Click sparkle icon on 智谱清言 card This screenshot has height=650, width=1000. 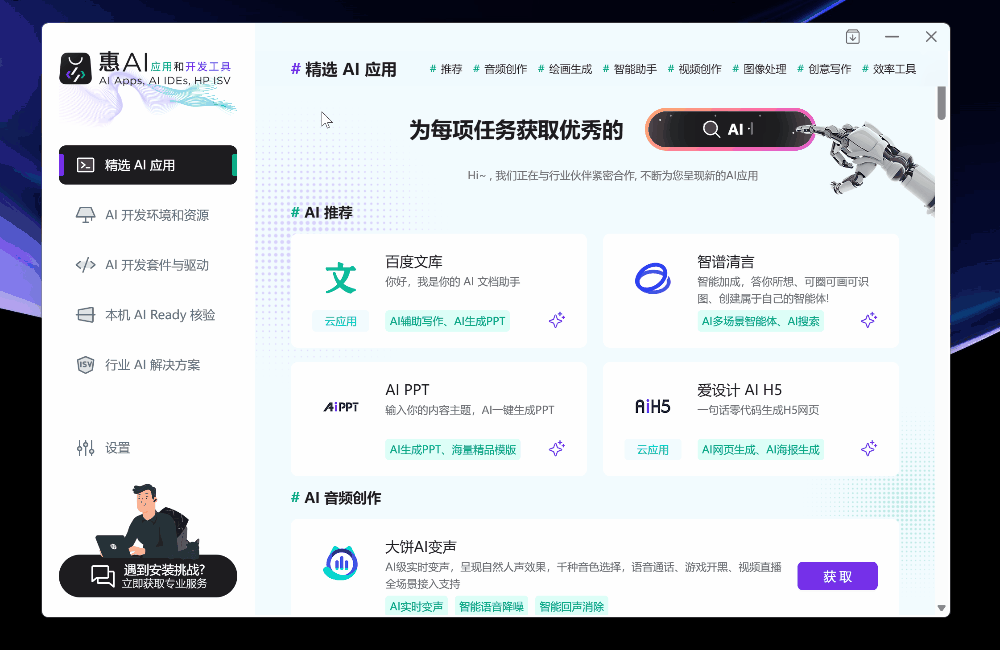point(869,320)
